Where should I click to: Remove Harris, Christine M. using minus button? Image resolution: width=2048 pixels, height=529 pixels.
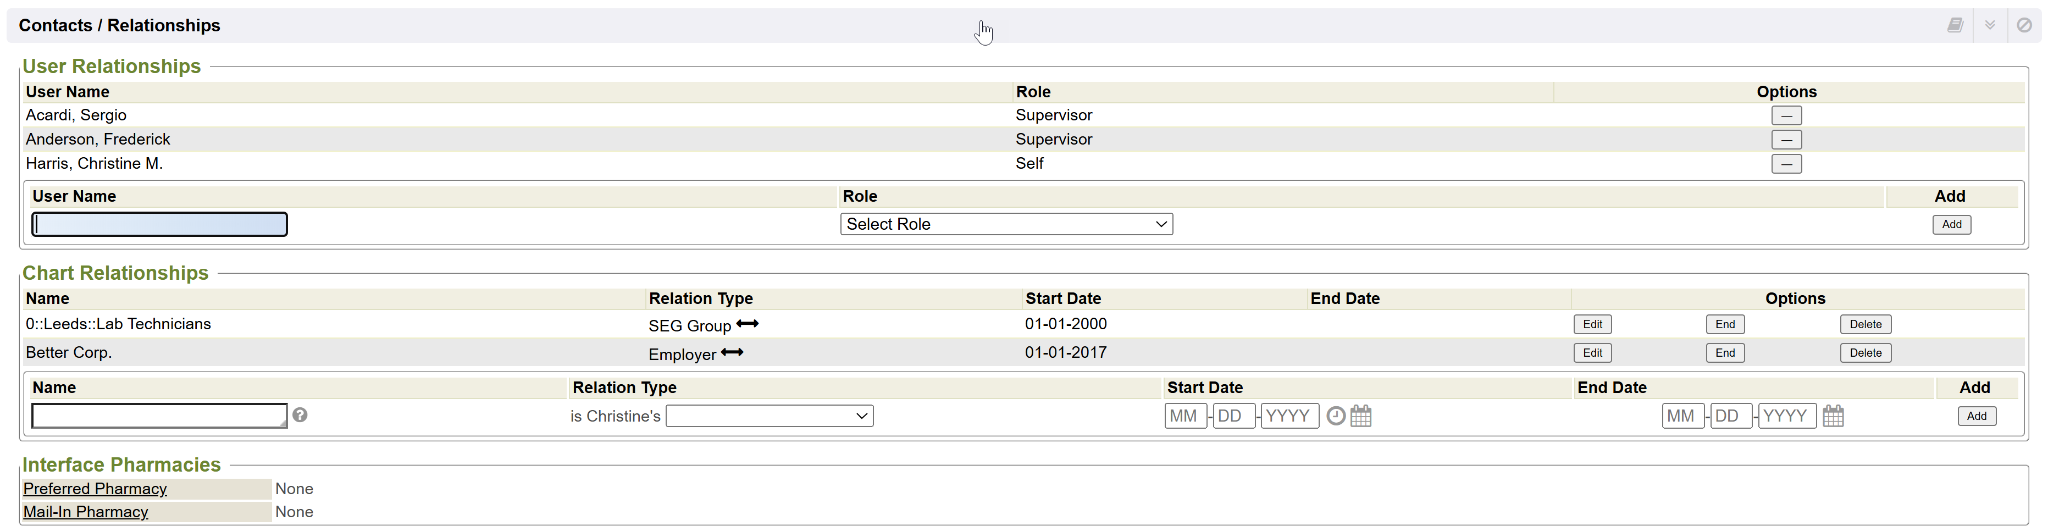(1786, 164)
